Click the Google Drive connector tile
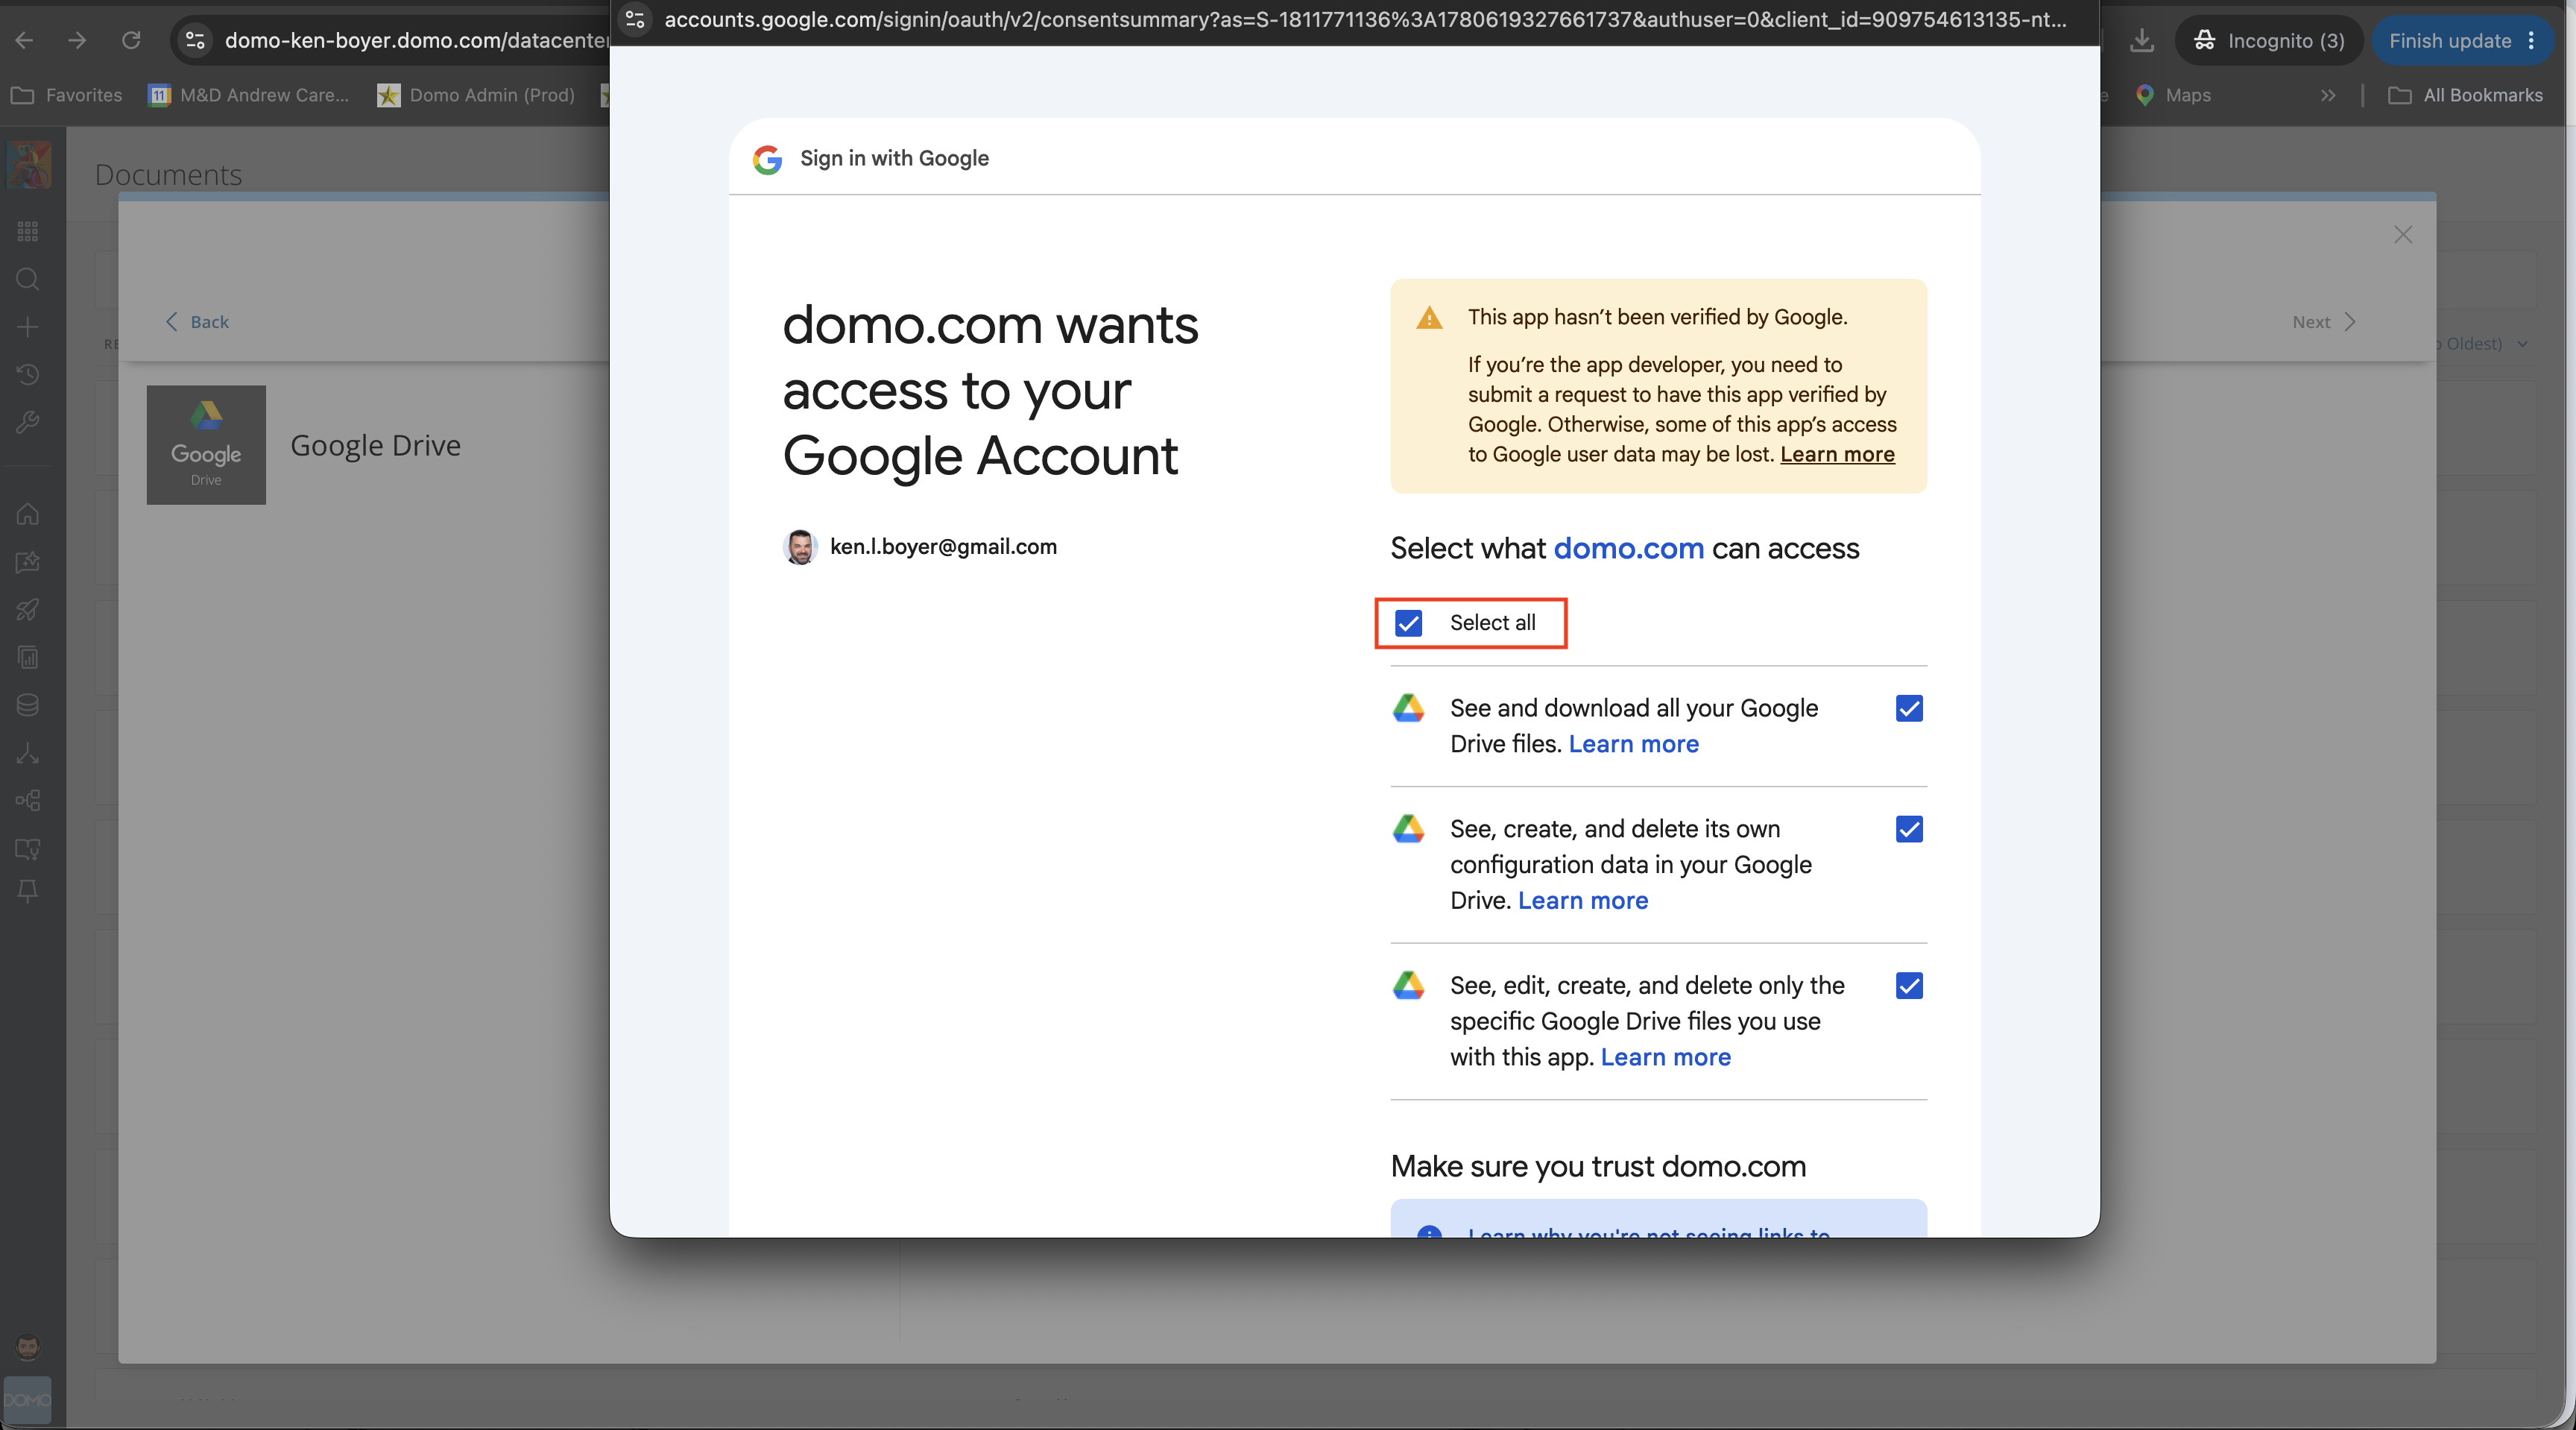Image resolution: width=2576 pixels, height=1430 pixels. point(206,445)
